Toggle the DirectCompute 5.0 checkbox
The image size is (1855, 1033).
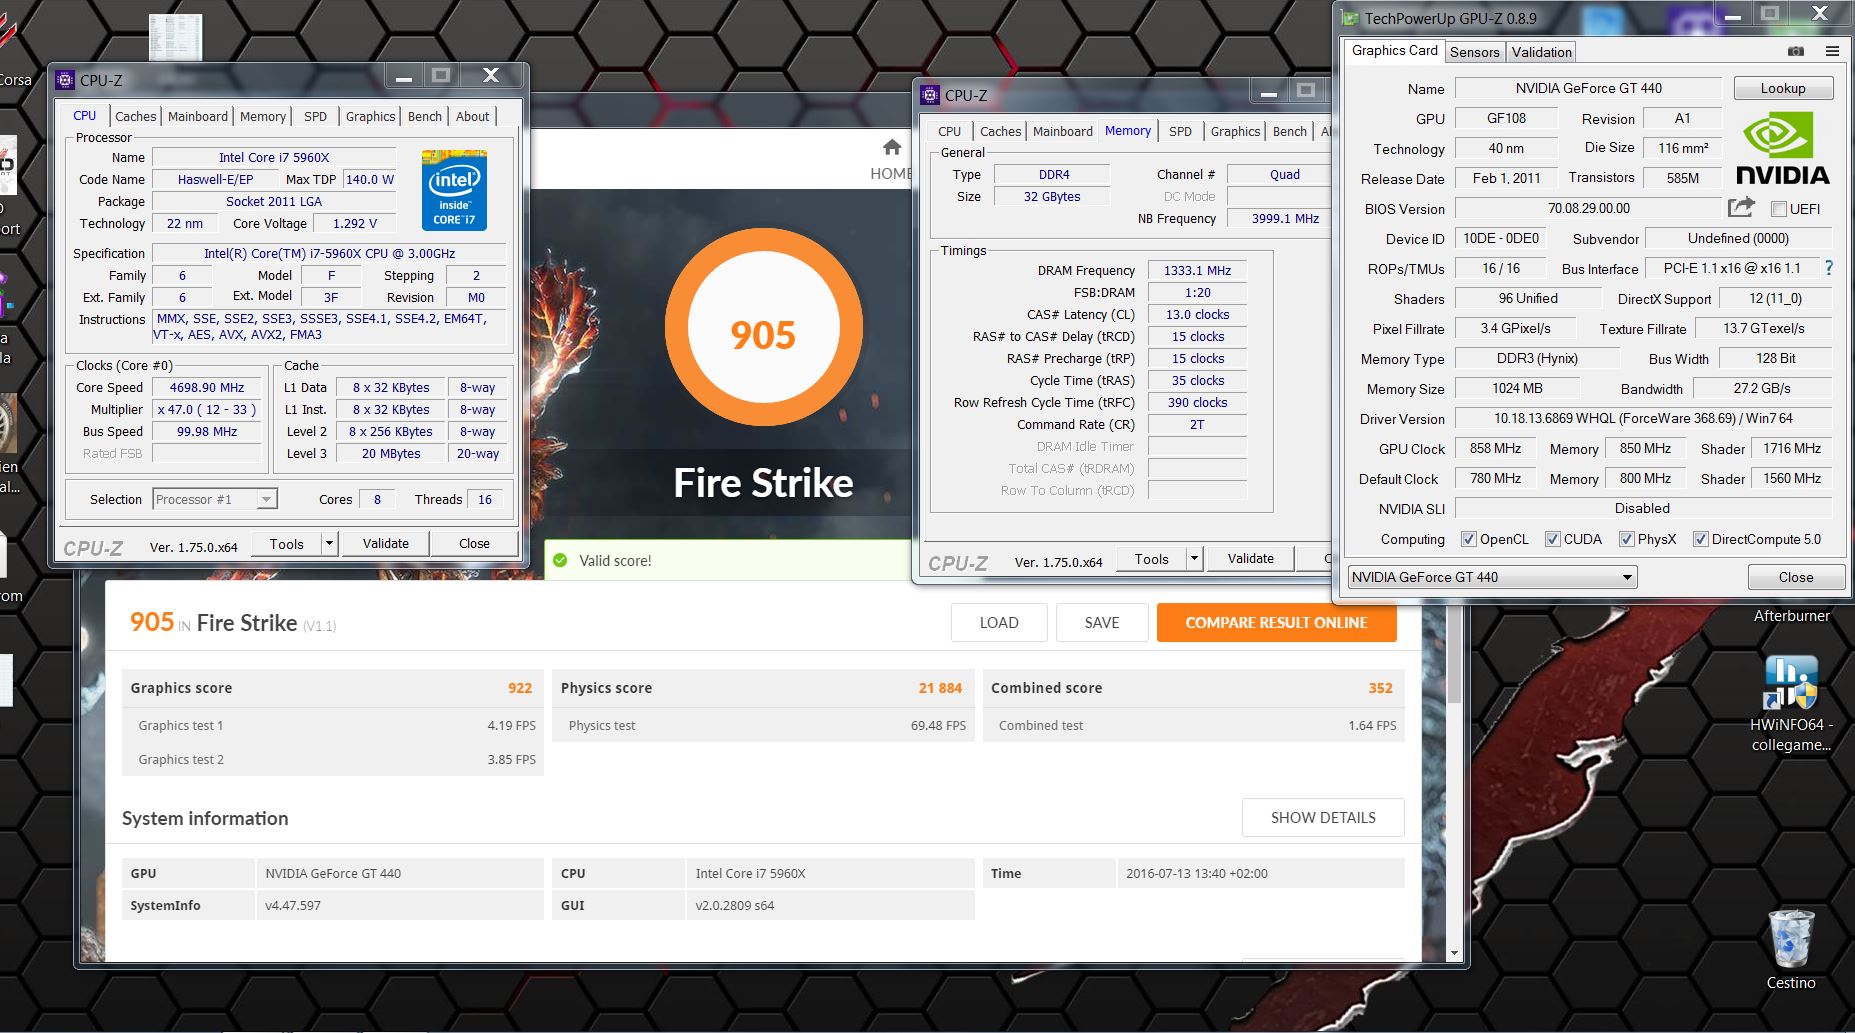[1699, 539]
